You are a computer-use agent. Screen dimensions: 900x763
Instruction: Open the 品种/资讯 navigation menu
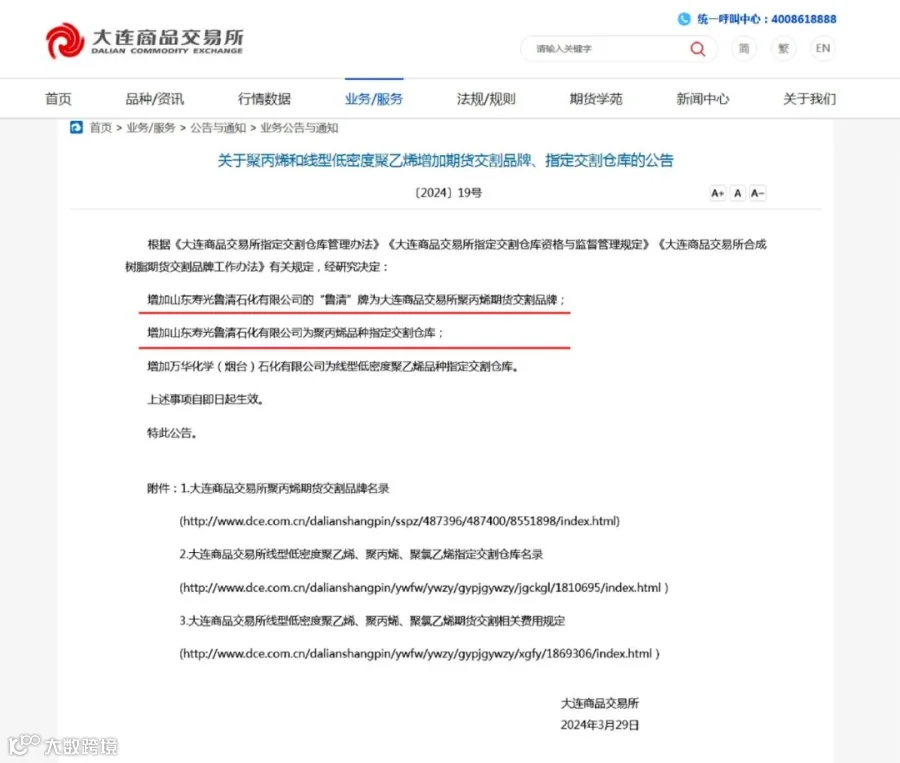154,99
